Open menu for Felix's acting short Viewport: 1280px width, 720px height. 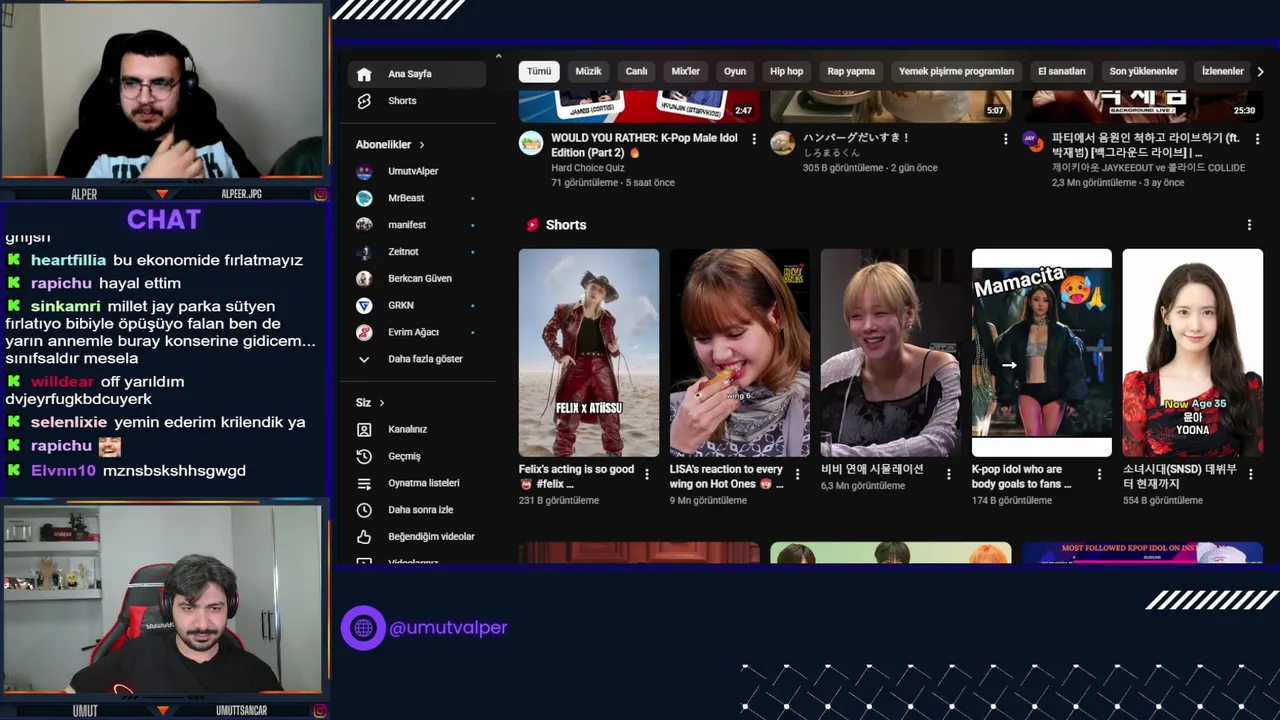(646, 474)
